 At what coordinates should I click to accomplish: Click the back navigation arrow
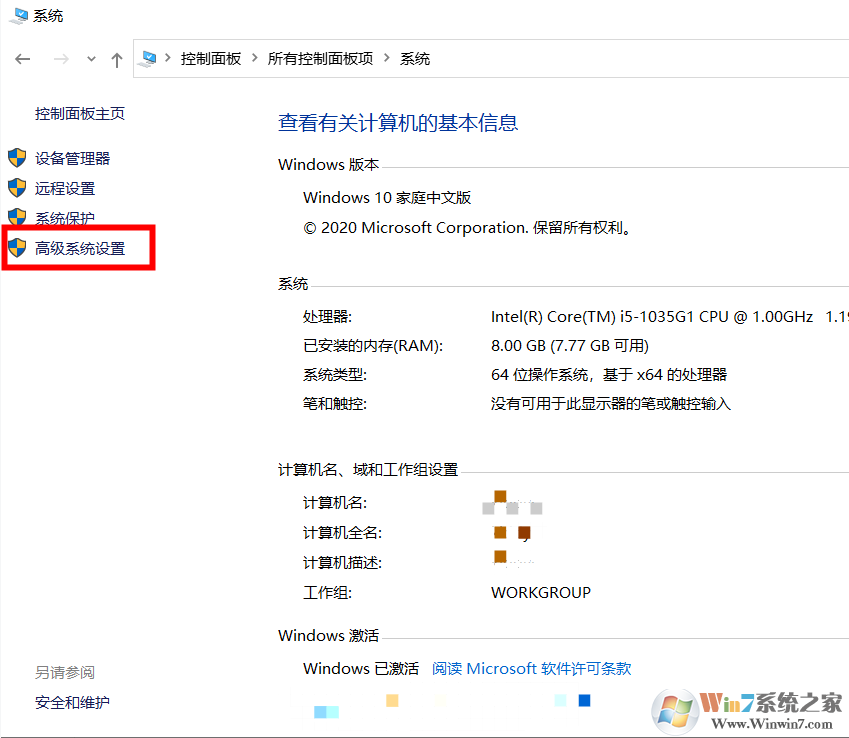click(22, 58)
